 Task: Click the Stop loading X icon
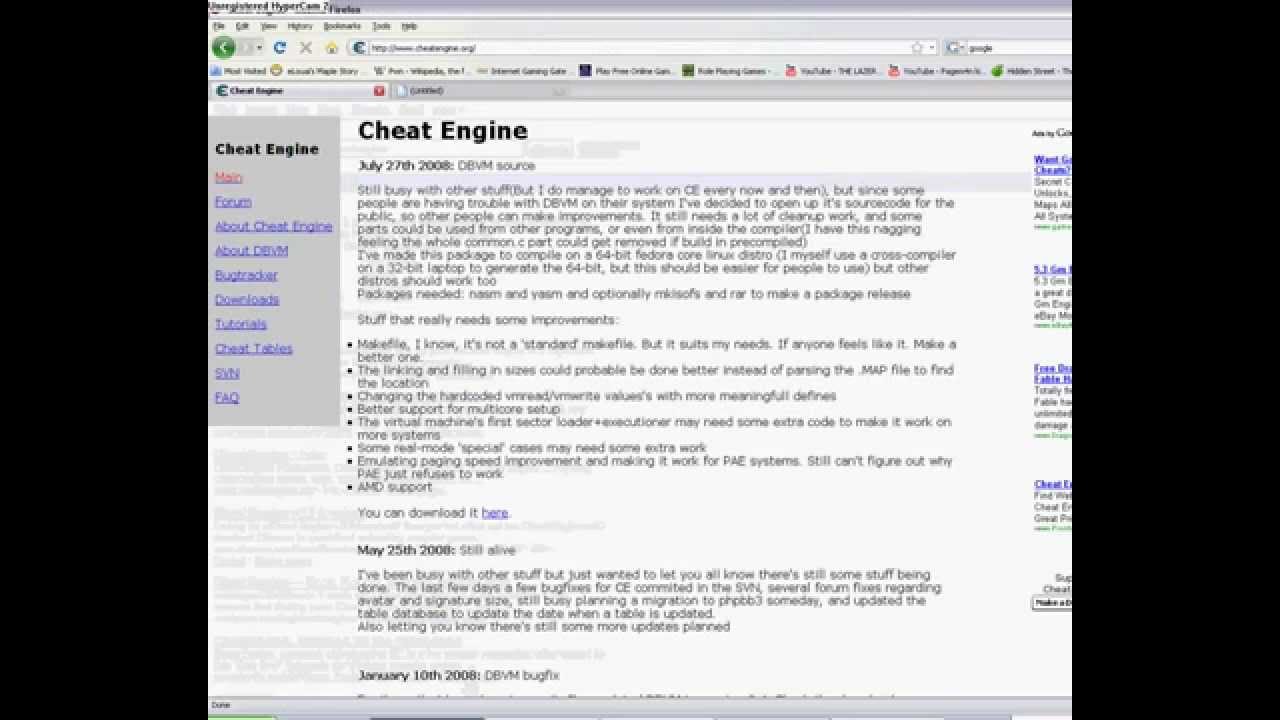click(306, 47)
